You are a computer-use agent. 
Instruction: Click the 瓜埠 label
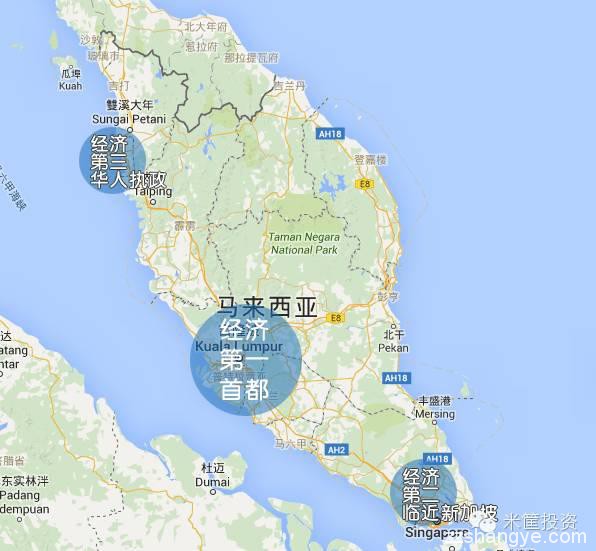point(71,73)
